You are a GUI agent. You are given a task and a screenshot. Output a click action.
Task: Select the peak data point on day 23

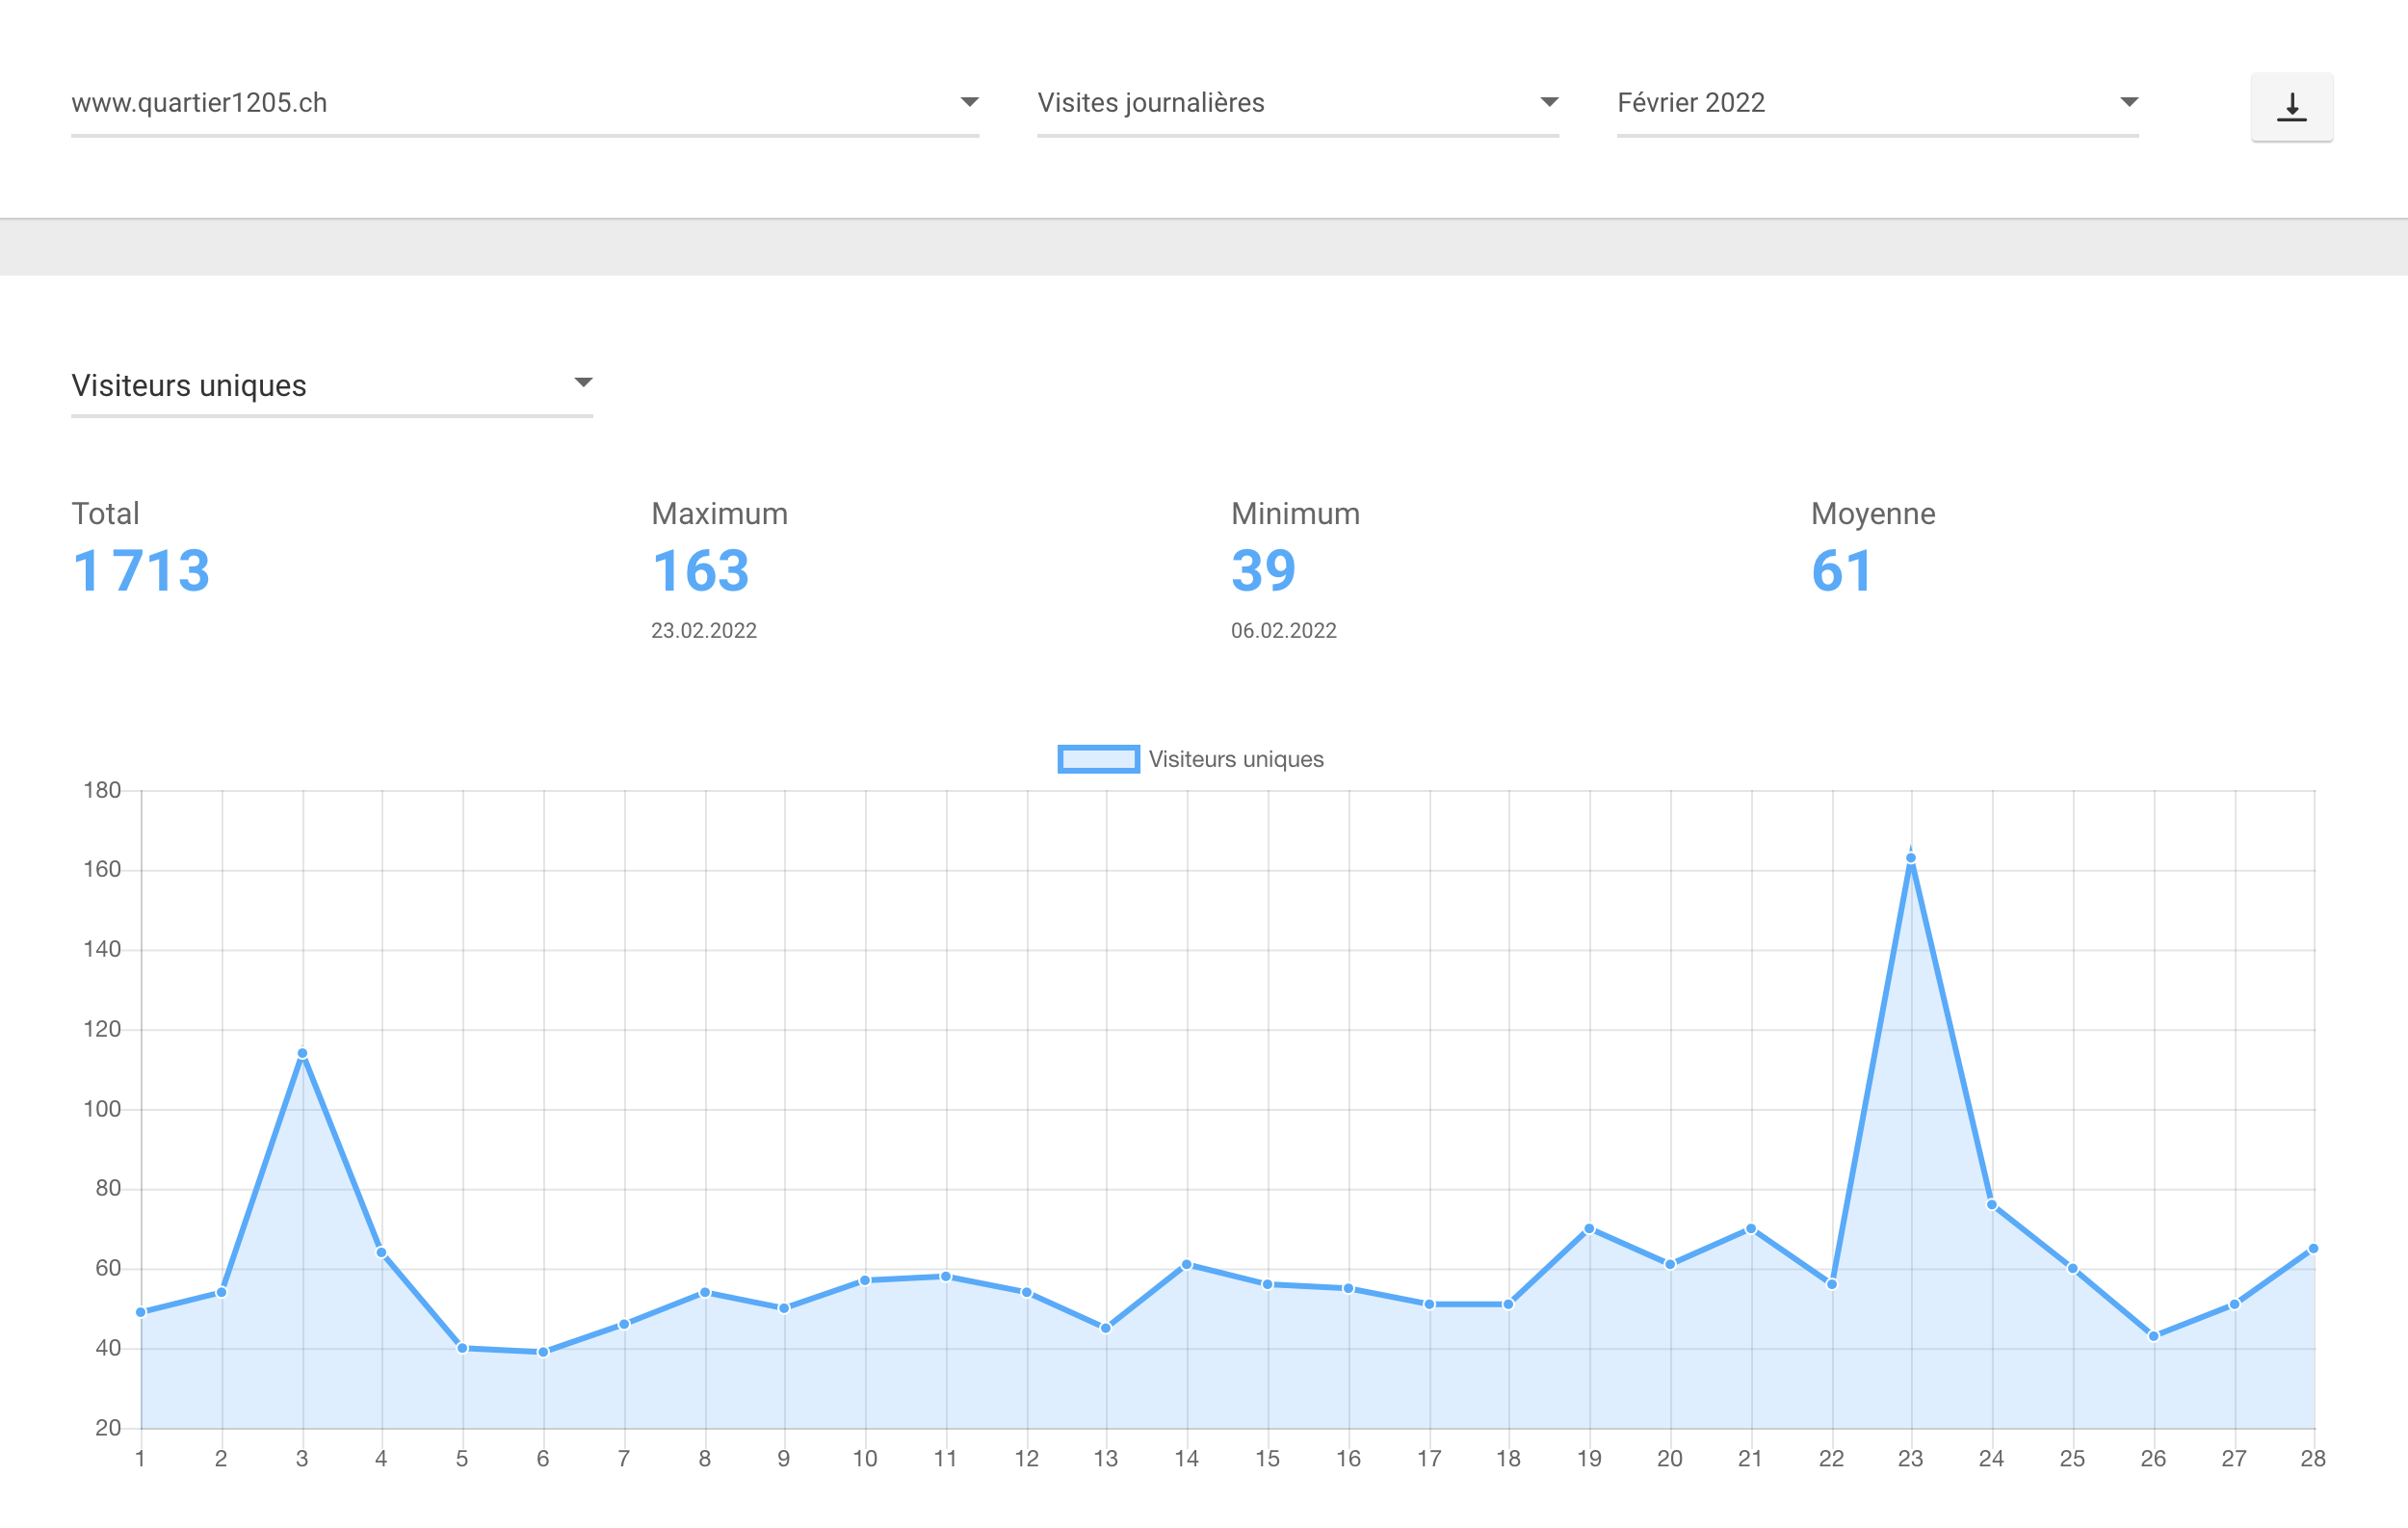click(1911, 858)
